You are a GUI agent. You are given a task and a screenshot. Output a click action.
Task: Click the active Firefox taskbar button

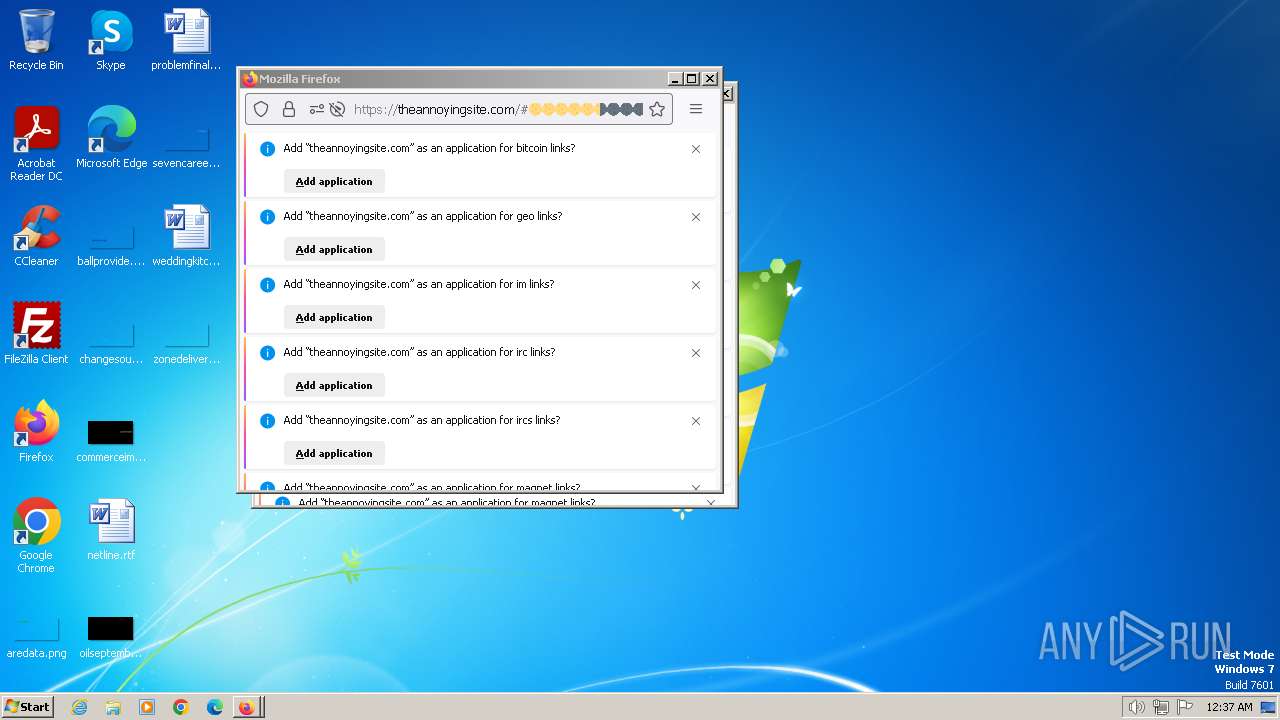(247, 707)
